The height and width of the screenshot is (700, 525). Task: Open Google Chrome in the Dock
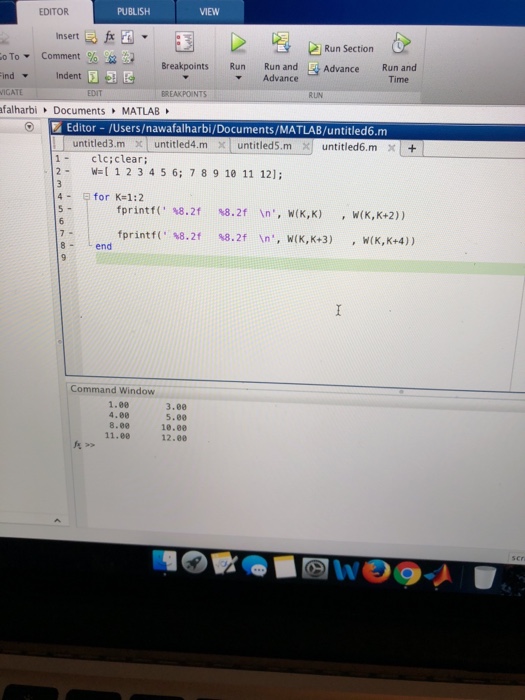pos(407,573)
